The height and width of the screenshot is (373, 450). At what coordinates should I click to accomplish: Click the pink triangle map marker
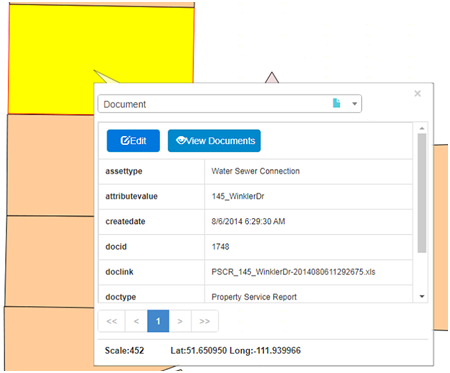pos(272,78)
